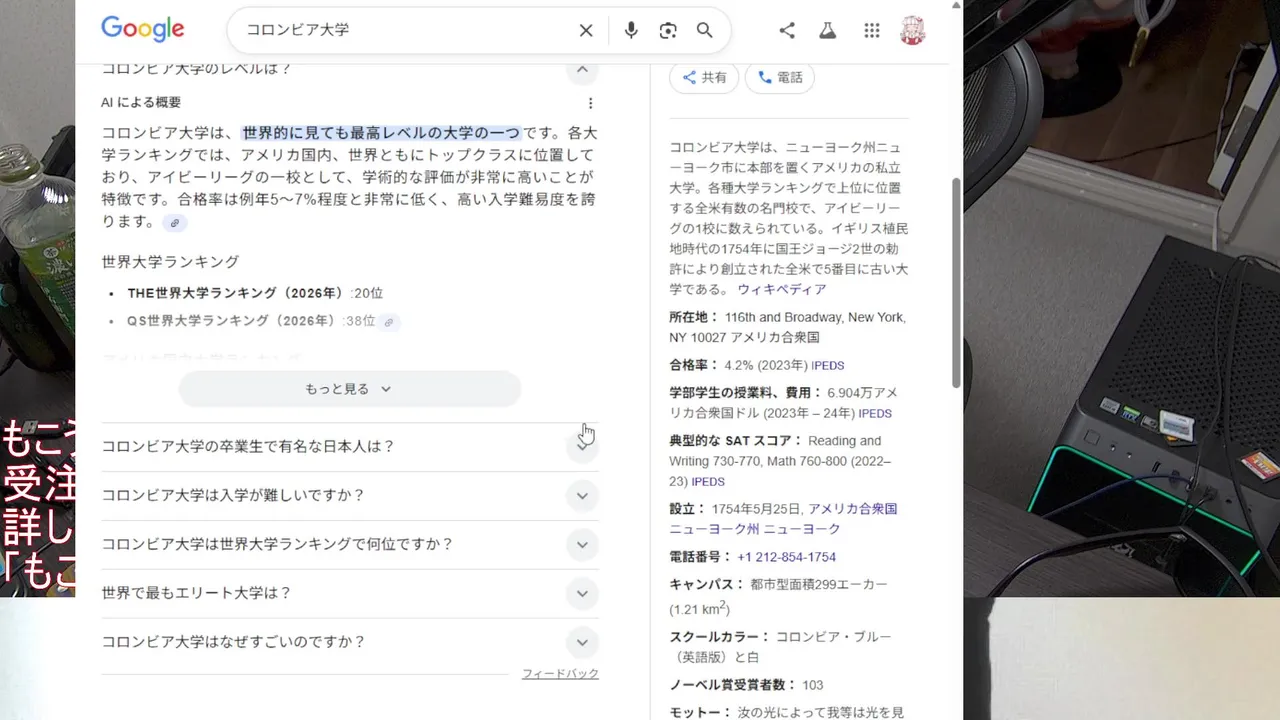Image resolution: width=1280 pixels, height=720 pixels.
Task: Click the スクールカラー label in panel
Action: pos(719,637)
